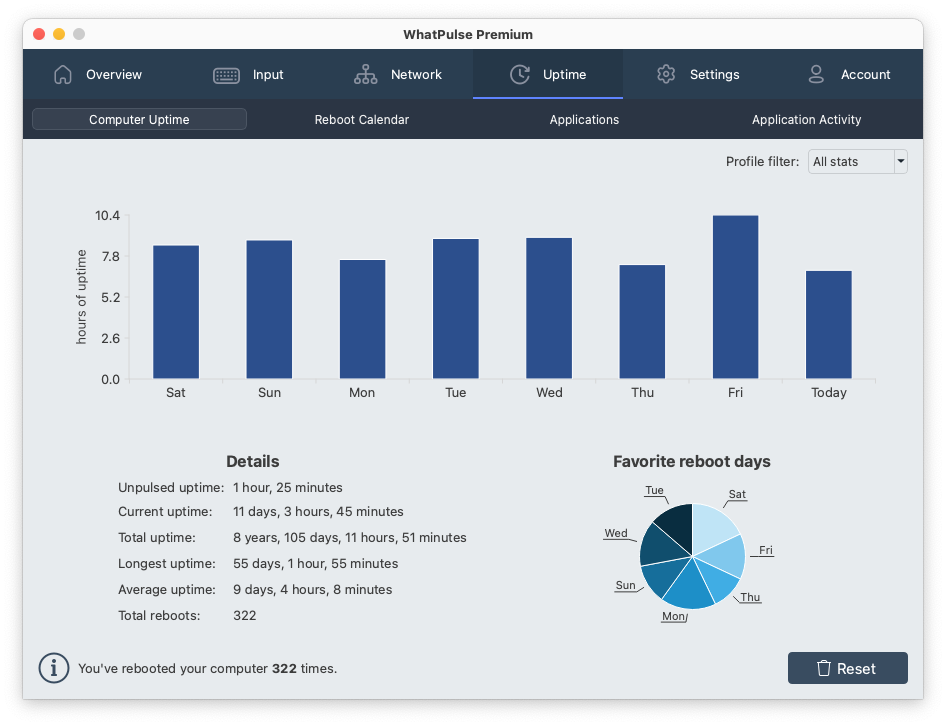Click the Thu pie chart slice
Viewport: 946px width, 726px height.
click(718, 581)
